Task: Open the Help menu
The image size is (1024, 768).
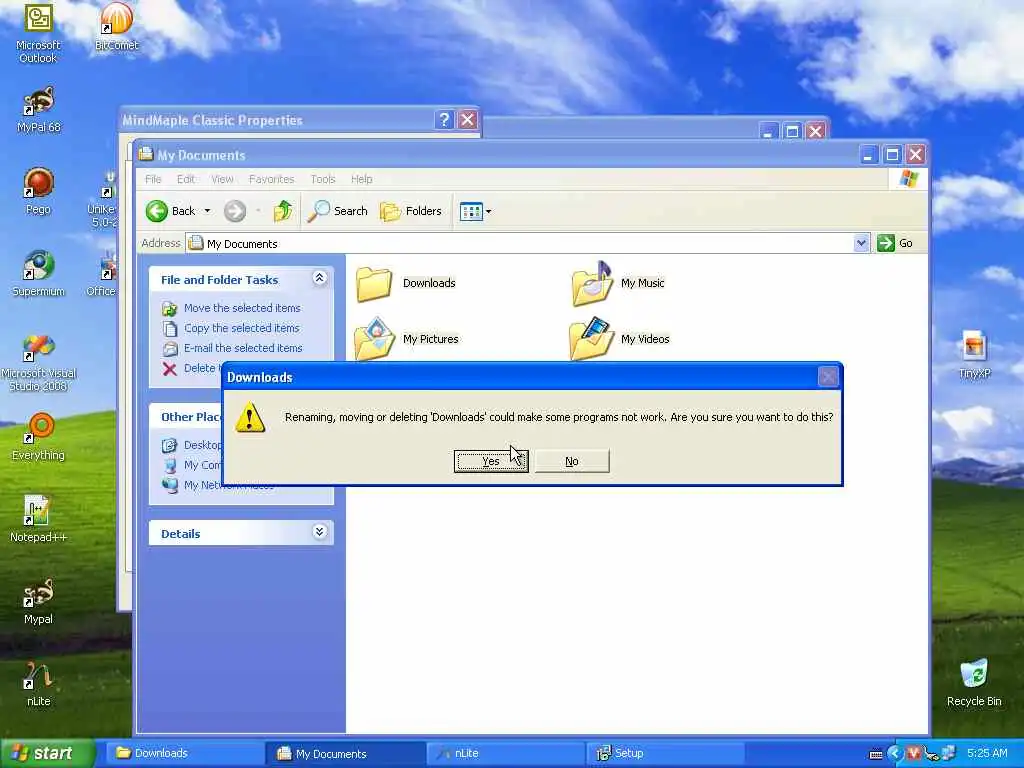Action: pyautogui.click(x=361, y=179)
